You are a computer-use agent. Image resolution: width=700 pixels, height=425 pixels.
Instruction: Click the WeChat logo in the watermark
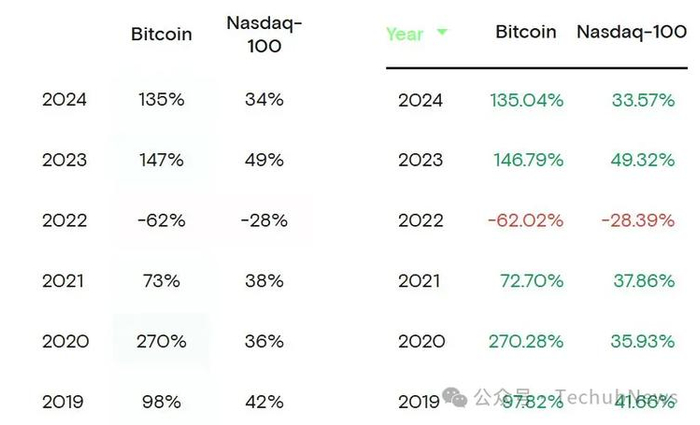(x=456, y=397)
